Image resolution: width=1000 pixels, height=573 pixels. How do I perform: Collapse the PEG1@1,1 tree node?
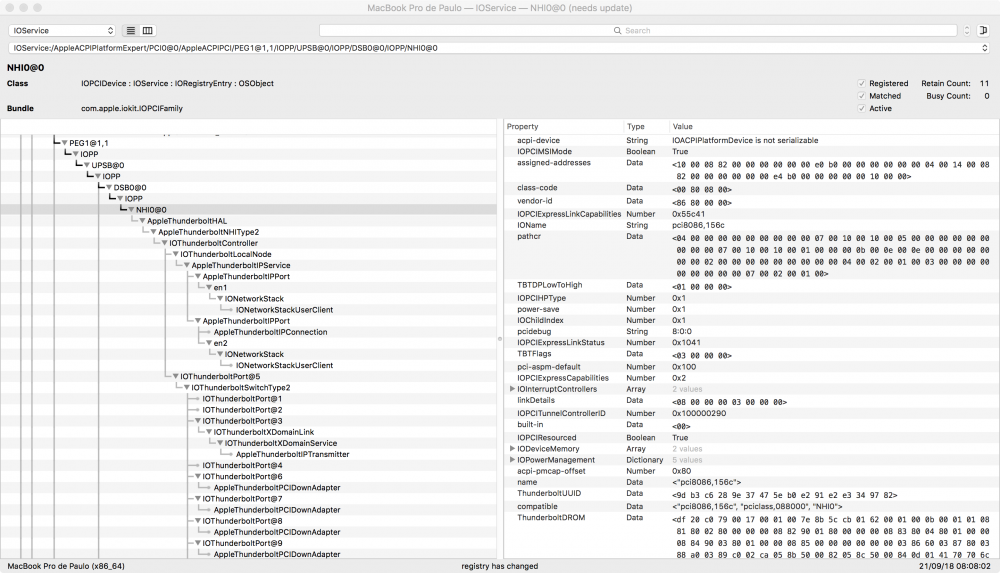pyautogui.click(x=64, y=143)
